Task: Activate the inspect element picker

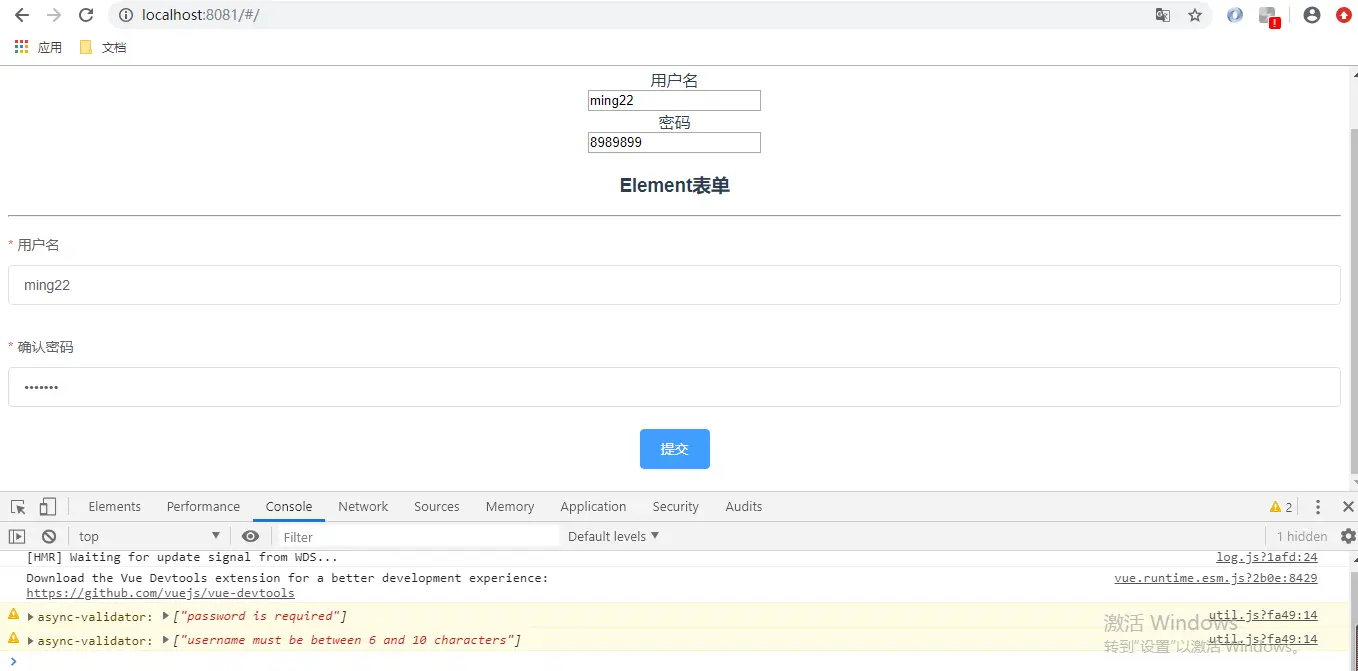Action: 18,507
